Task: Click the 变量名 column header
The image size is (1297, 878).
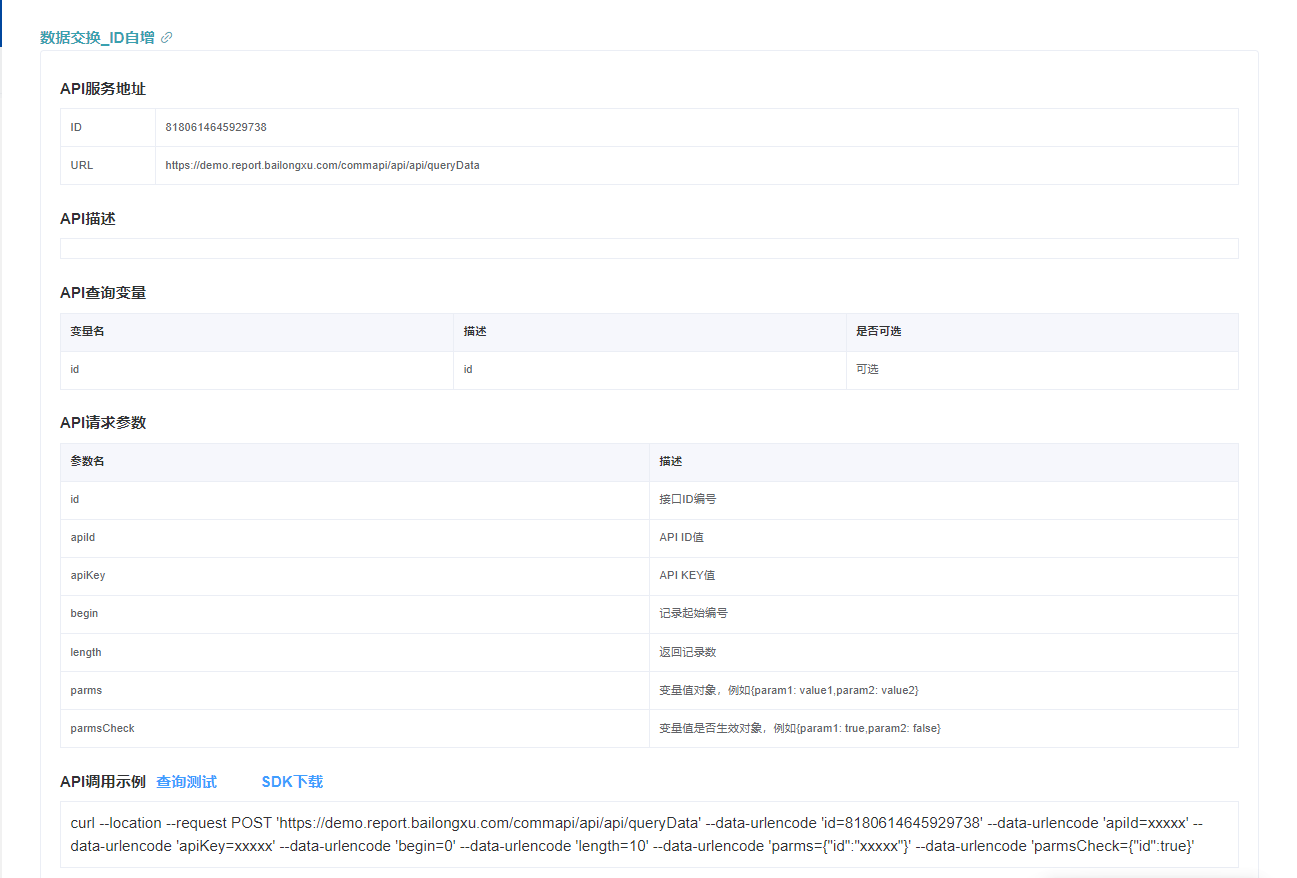Action: [x=87, y=332]
